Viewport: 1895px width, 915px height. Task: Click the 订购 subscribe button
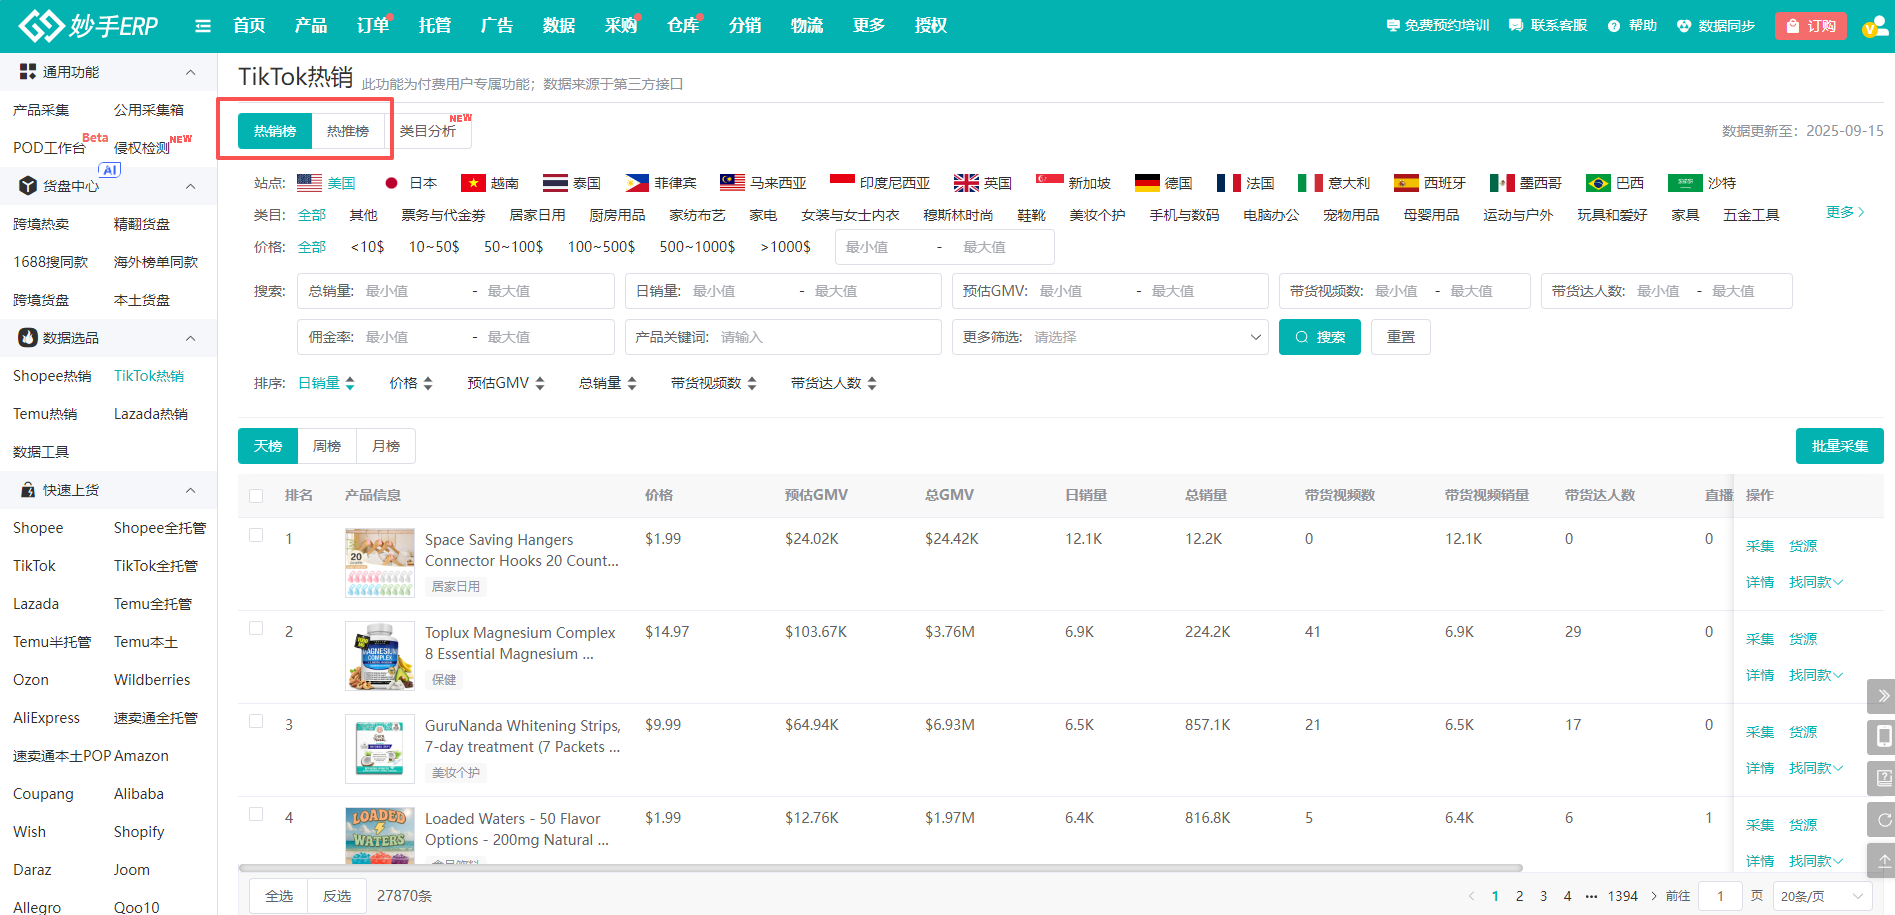point(1811,26)
